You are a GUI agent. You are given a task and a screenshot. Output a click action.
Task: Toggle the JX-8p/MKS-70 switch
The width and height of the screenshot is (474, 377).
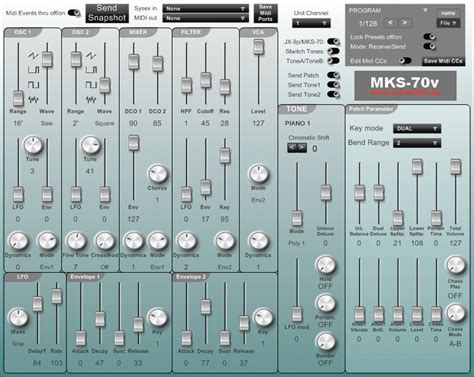click(333, 41)
